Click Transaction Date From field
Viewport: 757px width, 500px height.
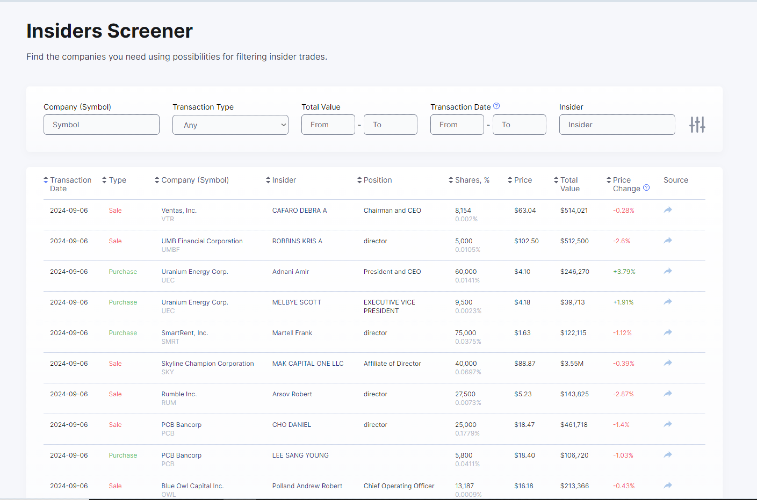pos(457,125)
